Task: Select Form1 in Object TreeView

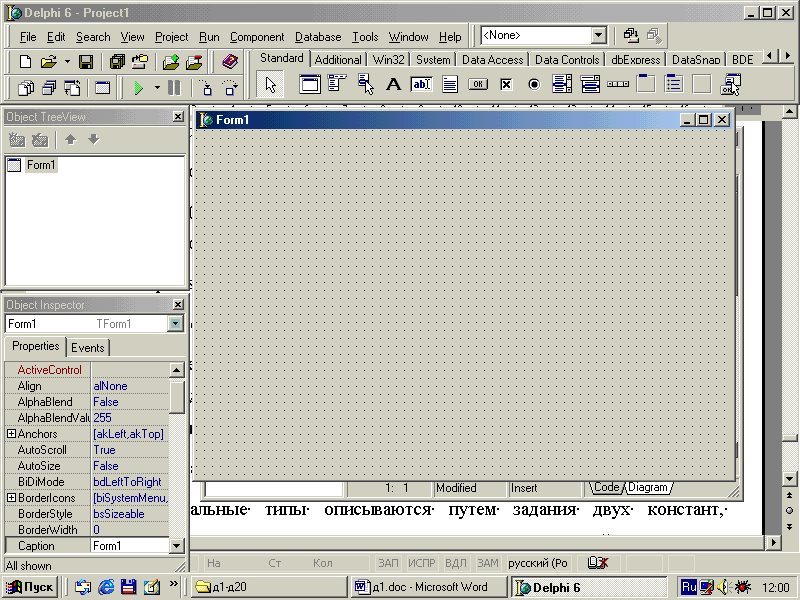Action: 40,165
